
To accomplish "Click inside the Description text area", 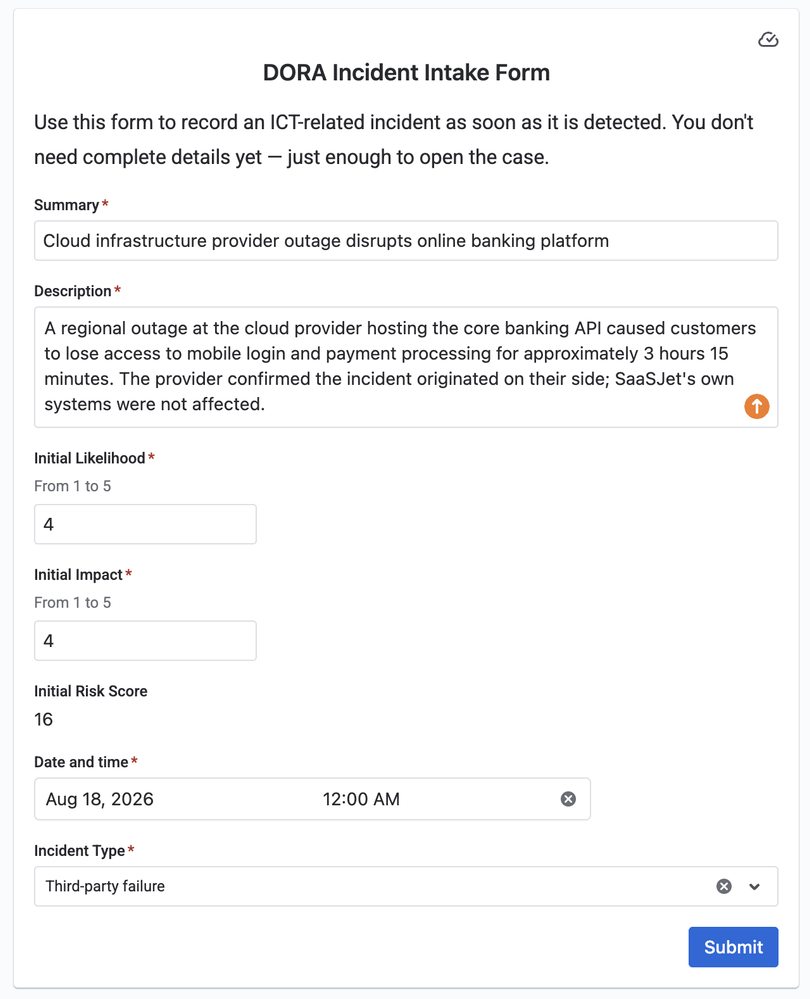I will 406,367.
